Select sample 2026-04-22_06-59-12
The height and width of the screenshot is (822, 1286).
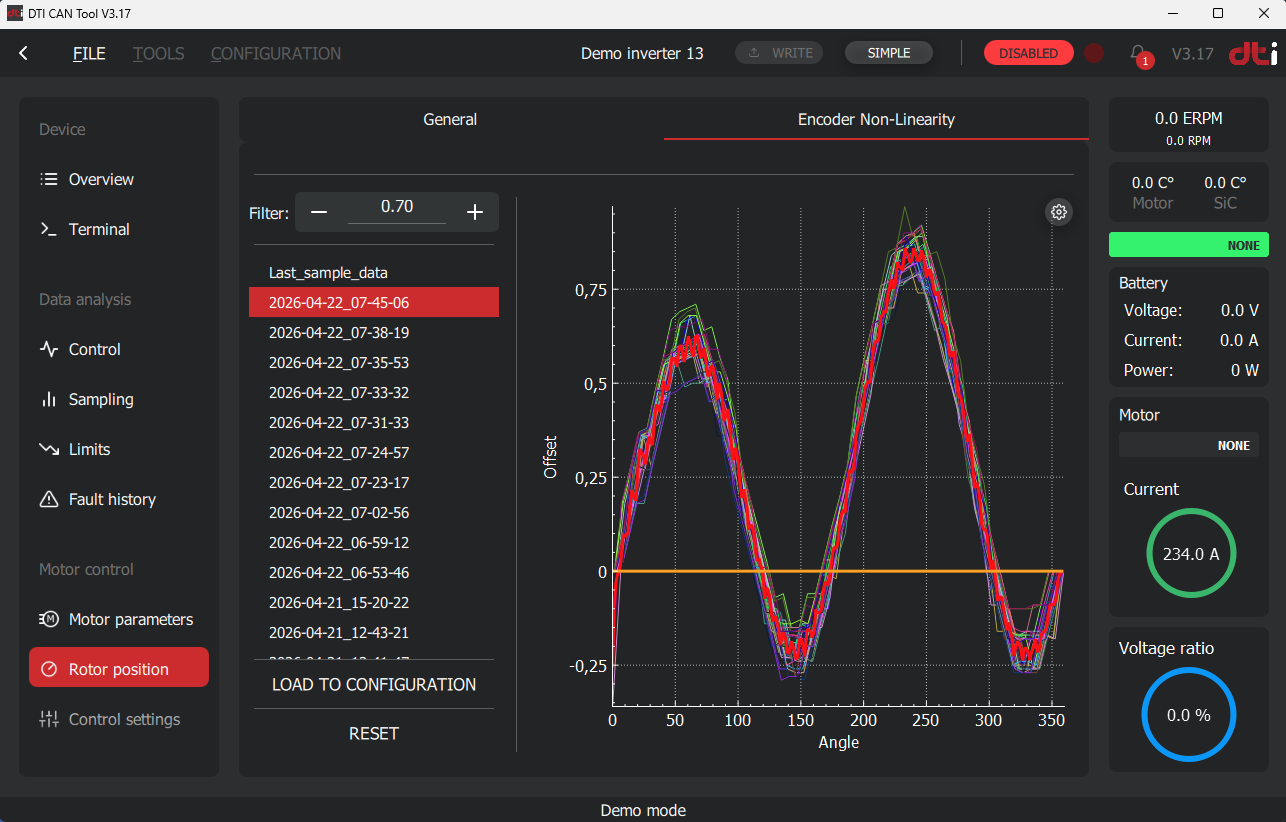coord(374,542)
